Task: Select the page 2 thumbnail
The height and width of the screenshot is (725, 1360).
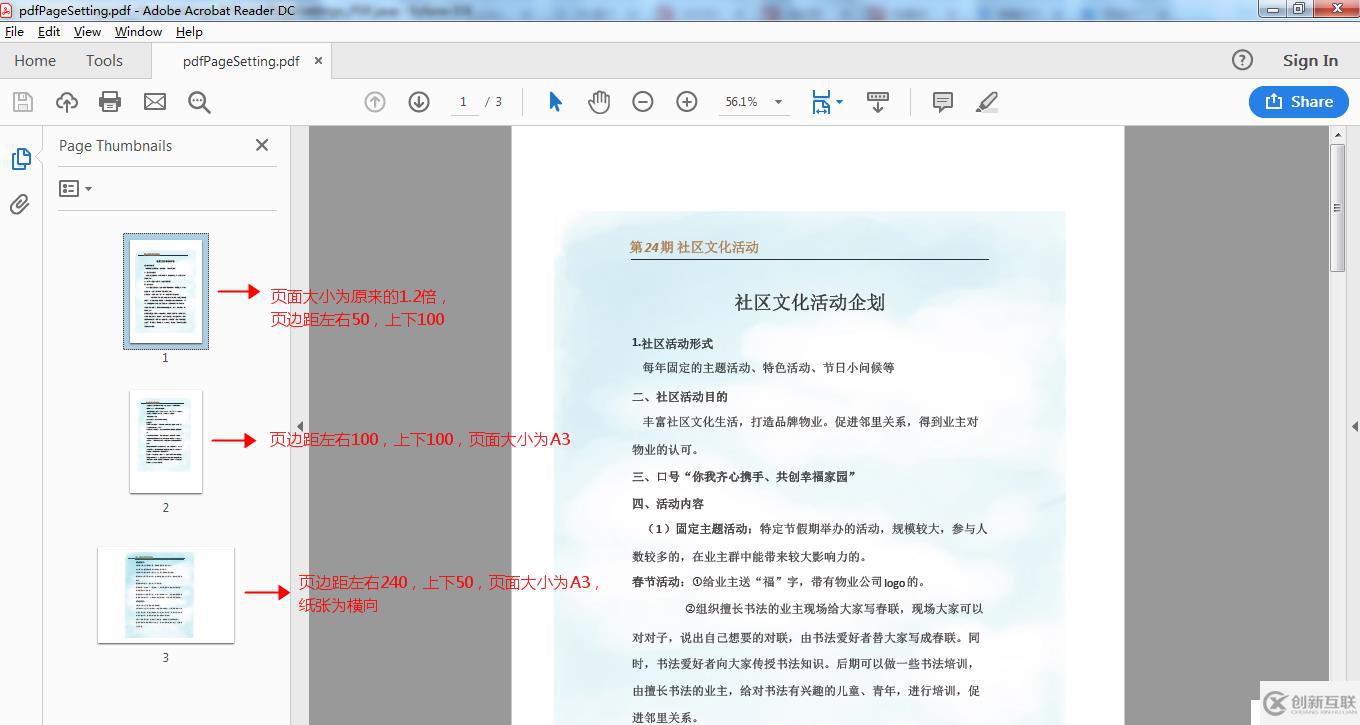Action: pyautogui.click(x=166, y=441)
